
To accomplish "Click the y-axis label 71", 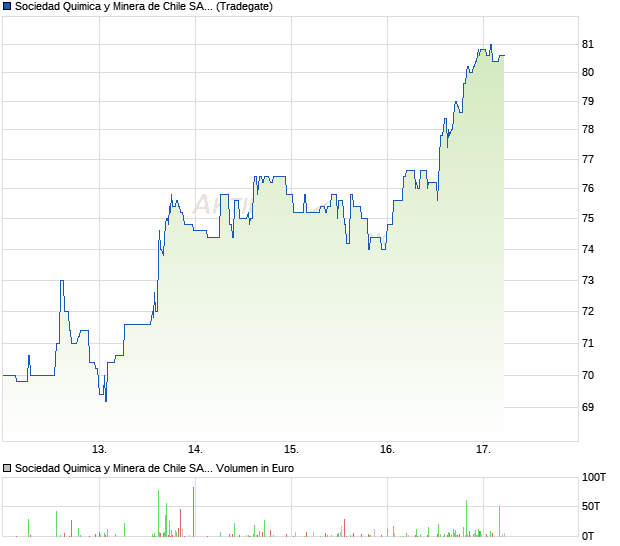I will pyautogui.click(x=588, y=343).
